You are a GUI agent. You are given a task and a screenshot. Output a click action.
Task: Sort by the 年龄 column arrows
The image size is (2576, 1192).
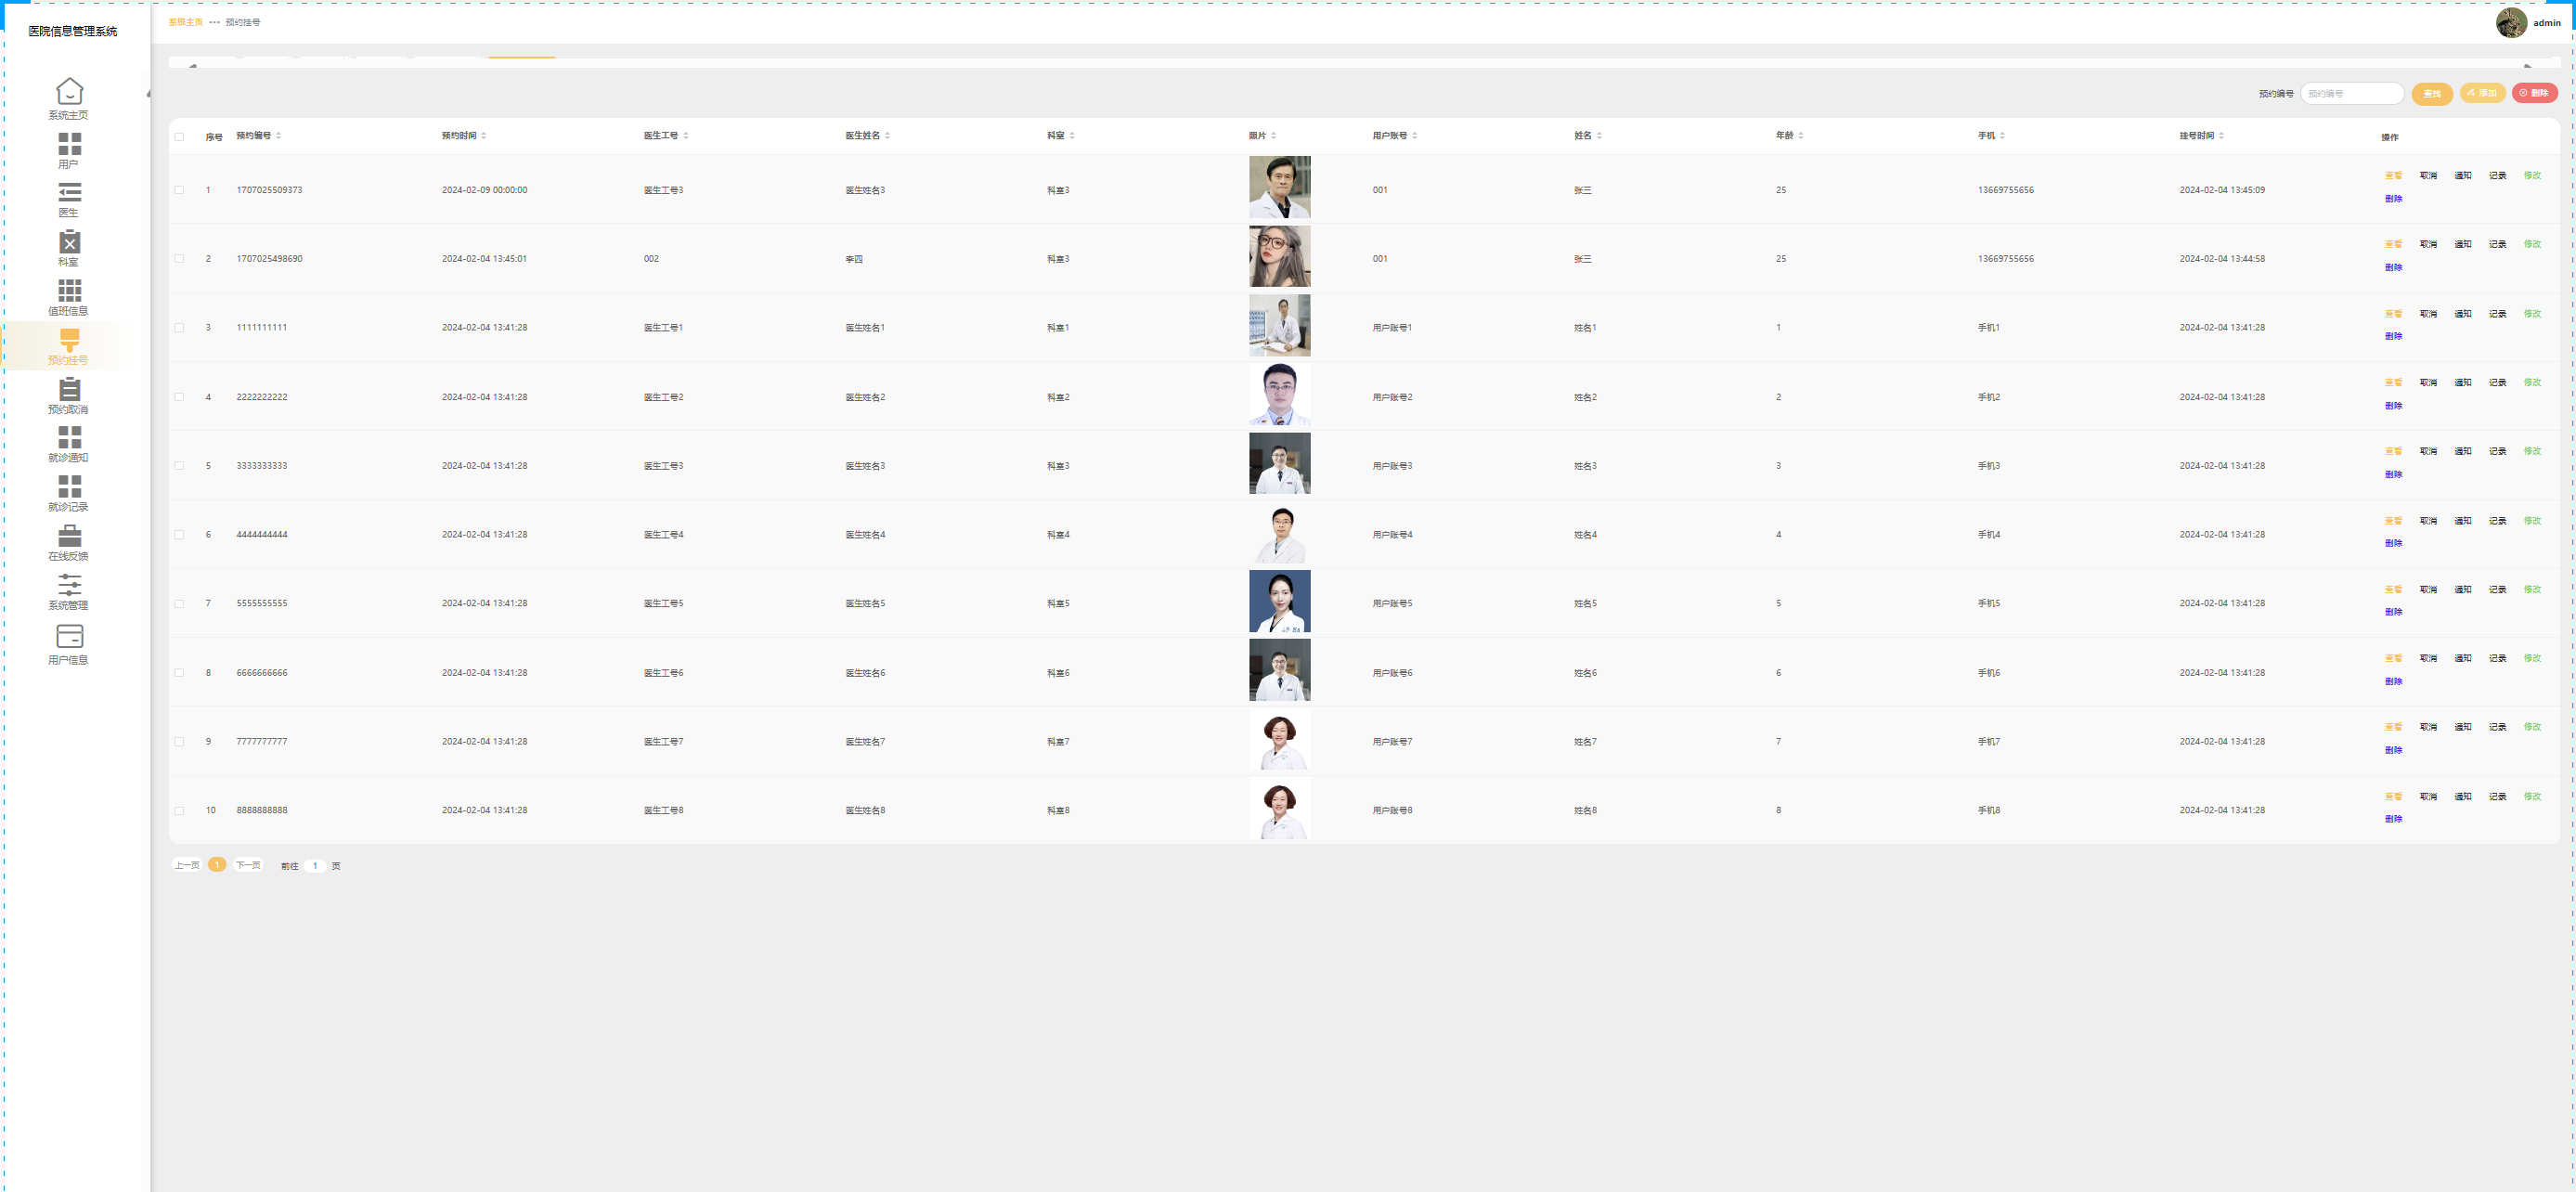pos(1801,136)
